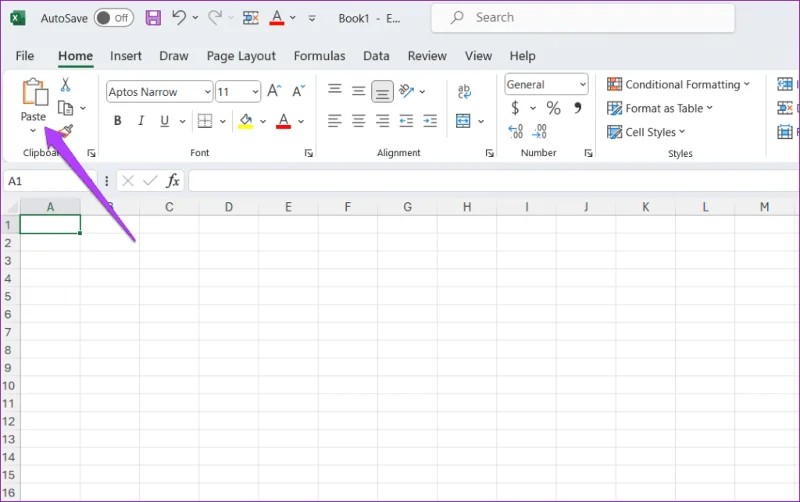Click the Search box
Image resolution: width=800 pixels, height=502 pixels.
click(x=583, y=18)
